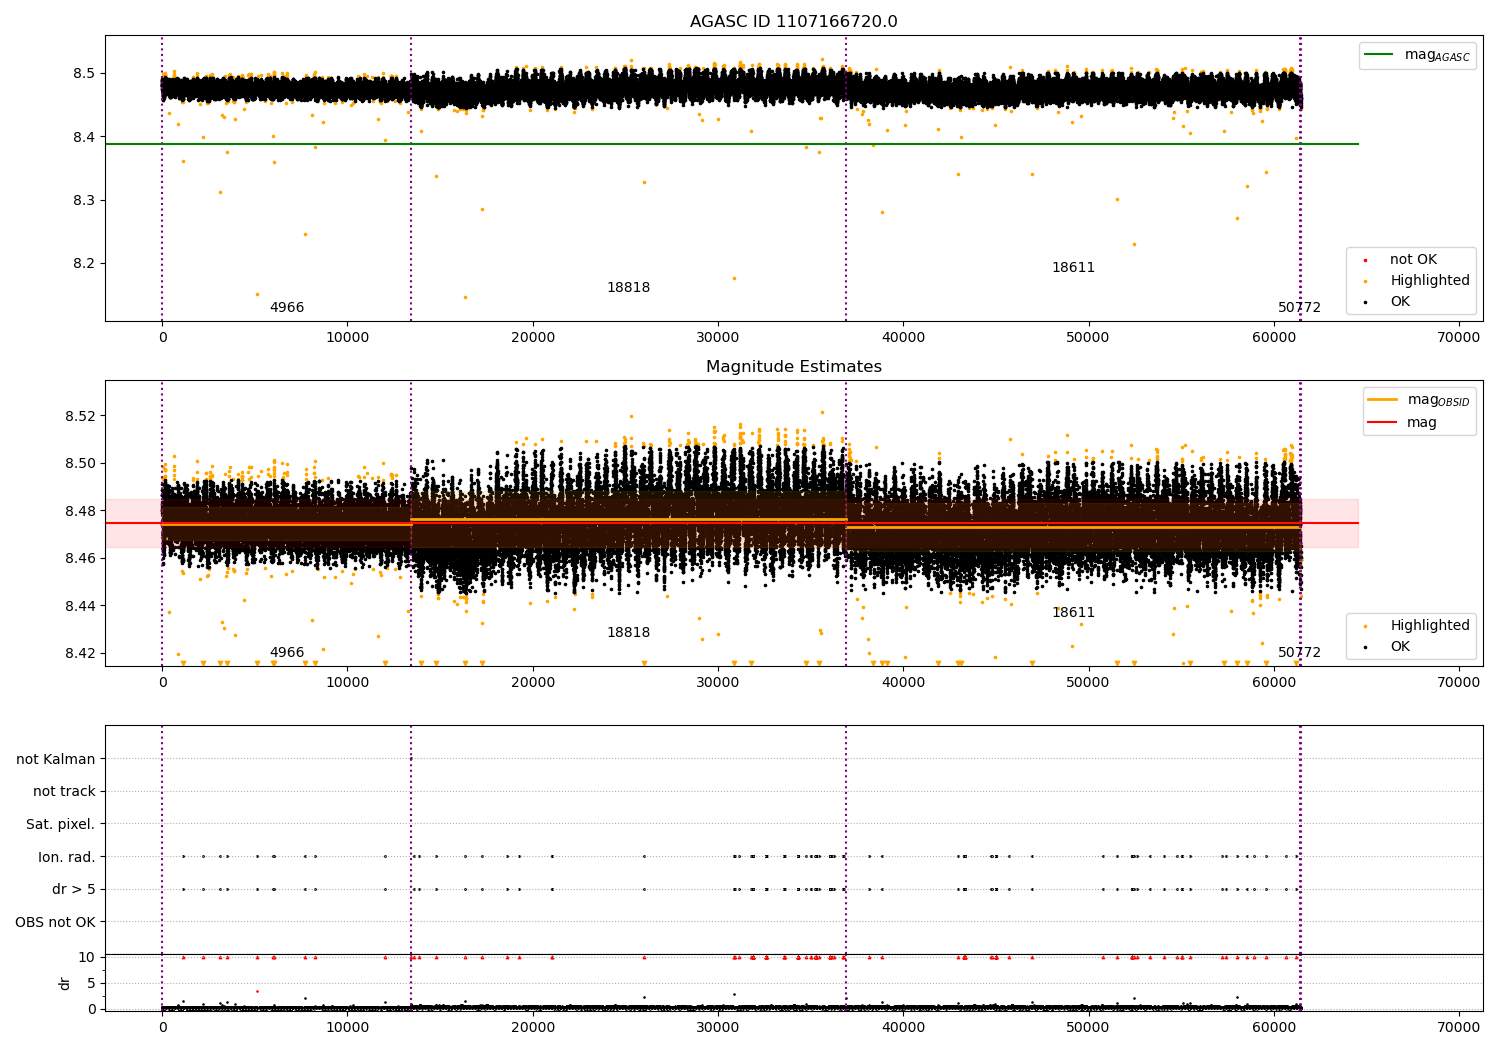Click the green mag AGASC line in top plot
Screen dimensions: 1500x1050
[731, 144]
